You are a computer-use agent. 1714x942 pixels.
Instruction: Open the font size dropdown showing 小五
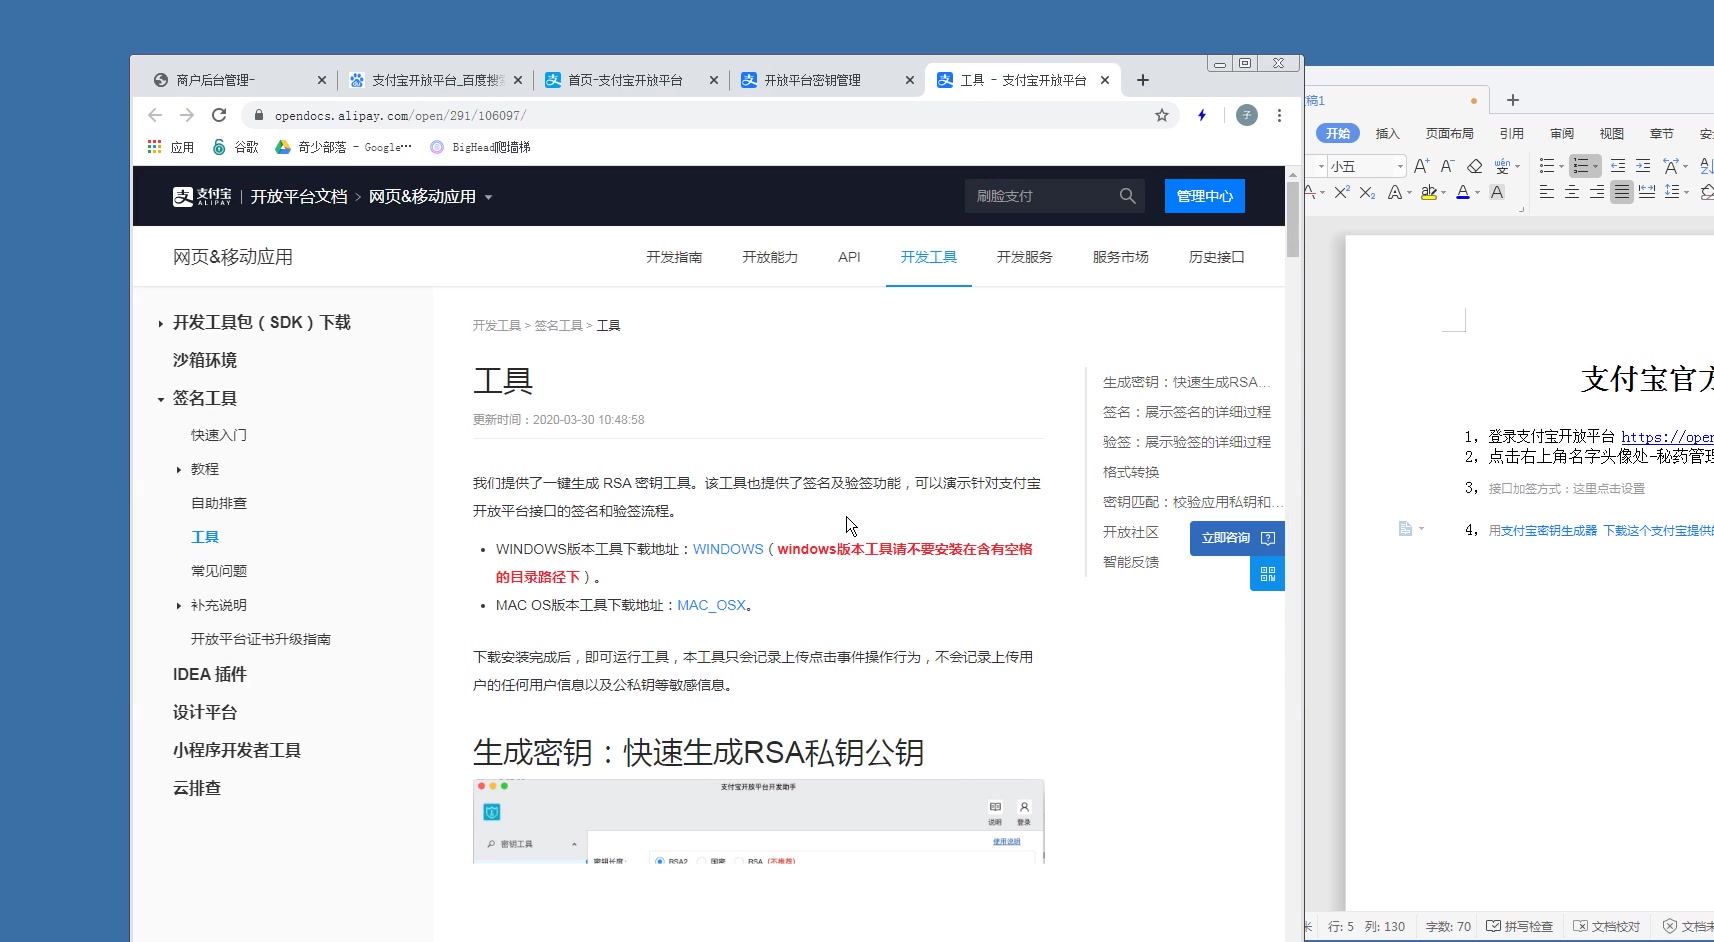1400,166
